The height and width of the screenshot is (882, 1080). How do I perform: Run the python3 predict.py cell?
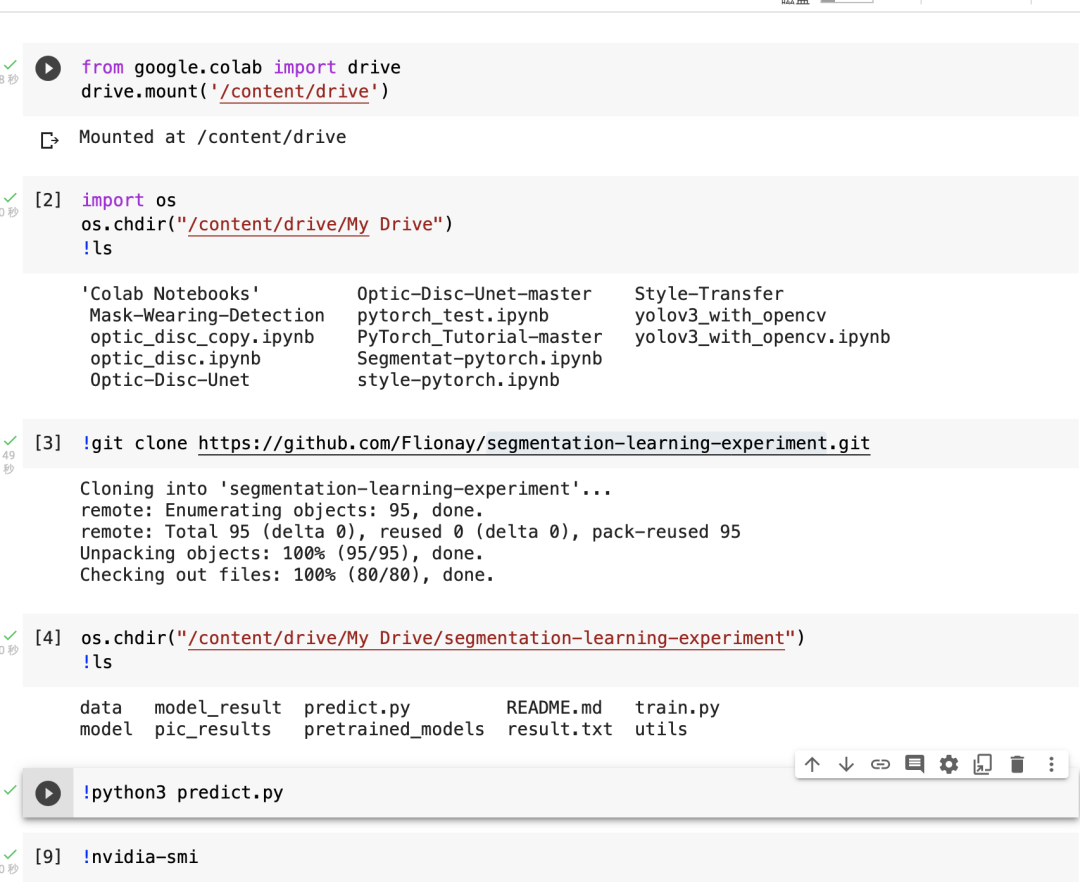[x=48, y=793]
